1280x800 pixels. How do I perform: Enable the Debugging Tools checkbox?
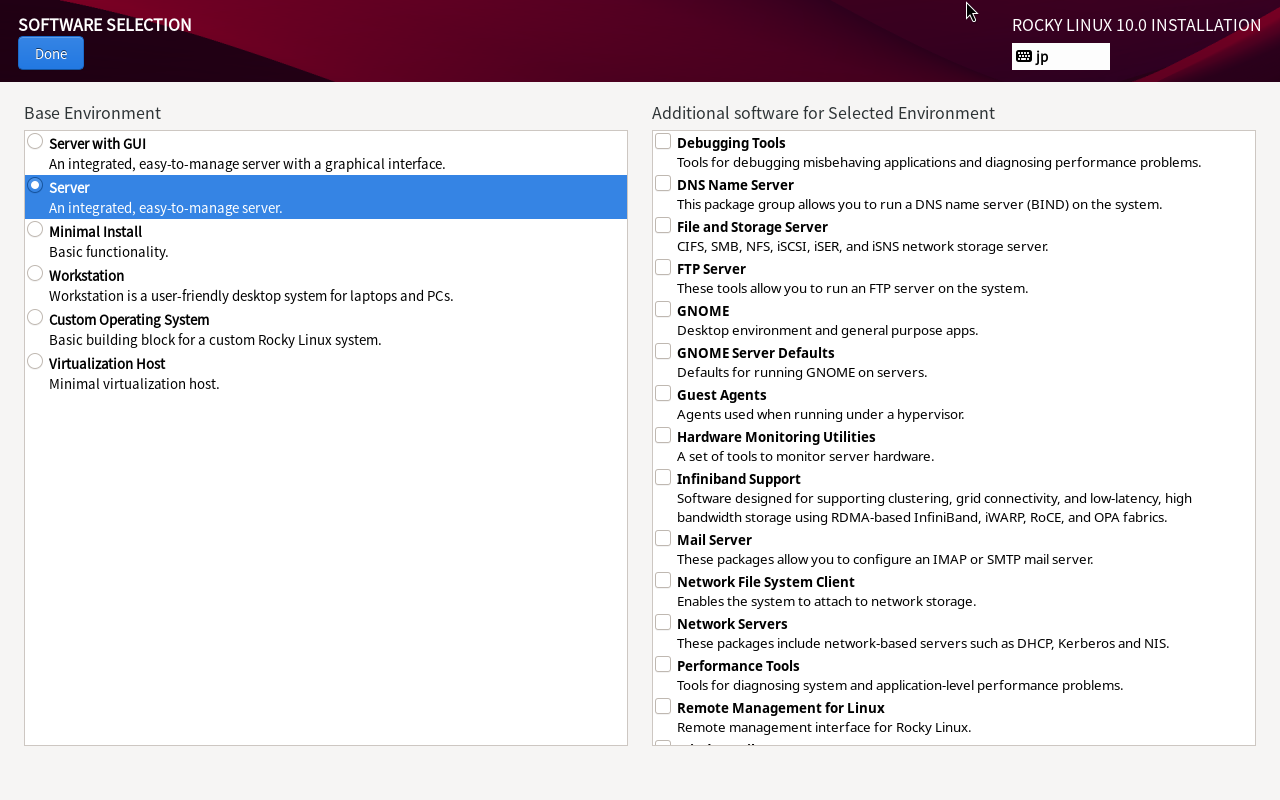coord(663,141)
